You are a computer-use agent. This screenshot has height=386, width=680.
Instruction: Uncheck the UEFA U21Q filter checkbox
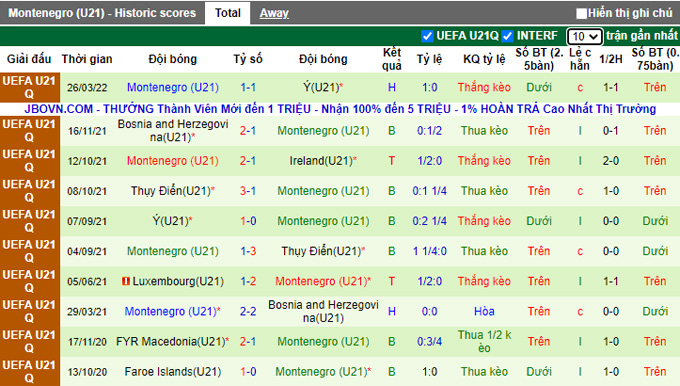pyautogui.click(x=427, y=36)
